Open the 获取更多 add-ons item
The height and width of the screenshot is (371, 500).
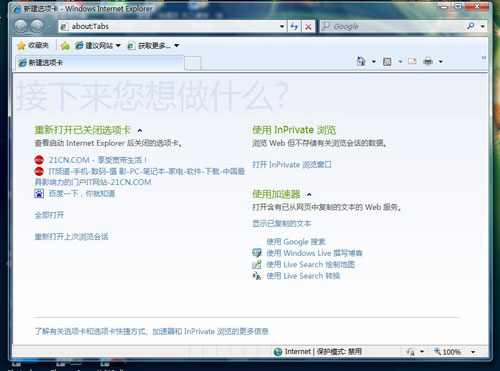click(x=153, y=45)
